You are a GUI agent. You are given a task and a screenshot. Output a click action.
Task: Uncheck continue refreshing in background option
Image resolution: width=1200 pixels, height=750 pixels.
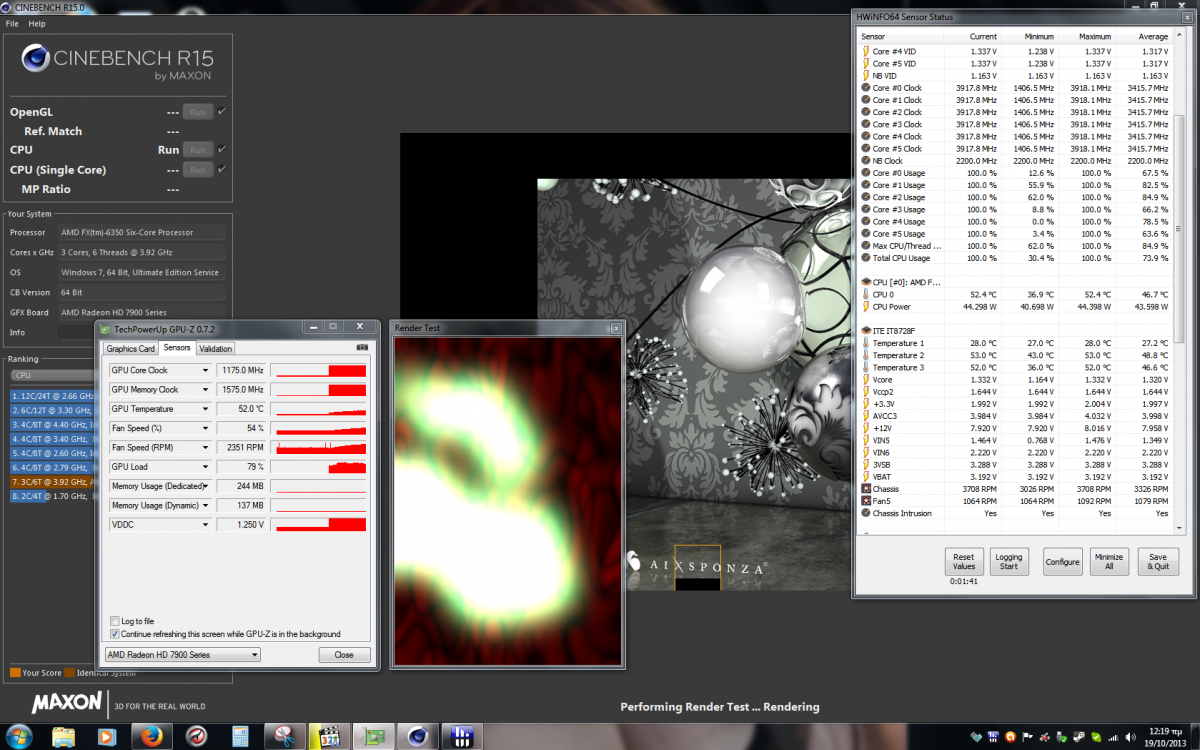(x=115, y=634)
